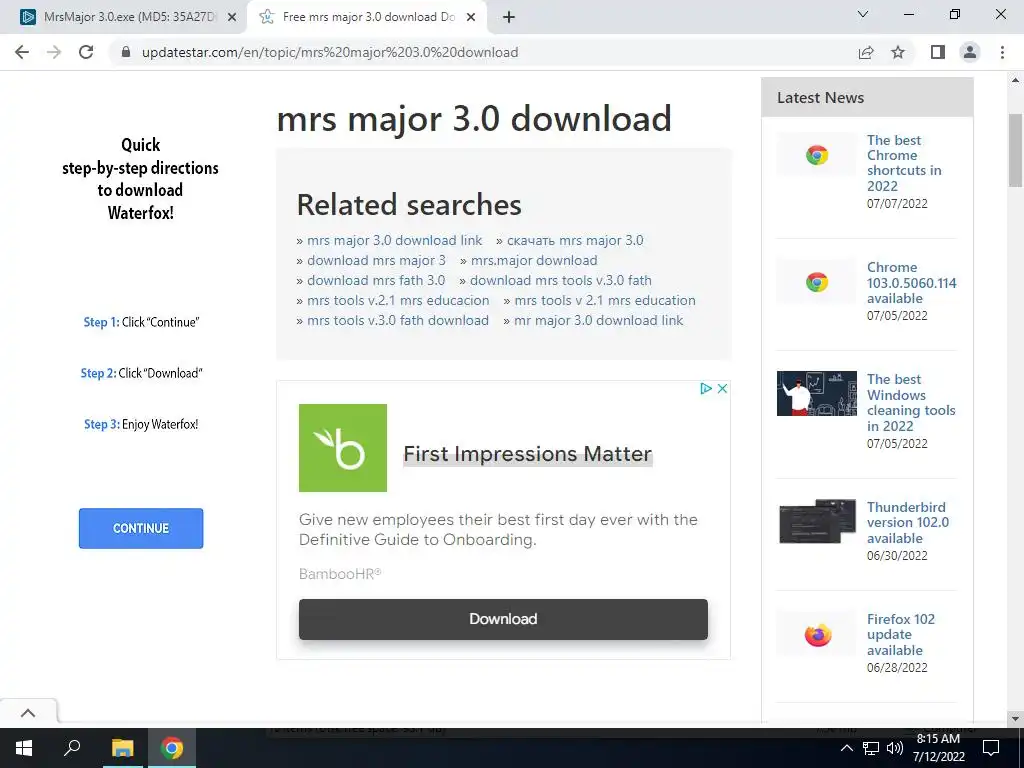Viewport: 1024px width, 768px height.
Task: Click the Firefox logo thumbnail
Action: pyautogui.click(x=817, y=634)
